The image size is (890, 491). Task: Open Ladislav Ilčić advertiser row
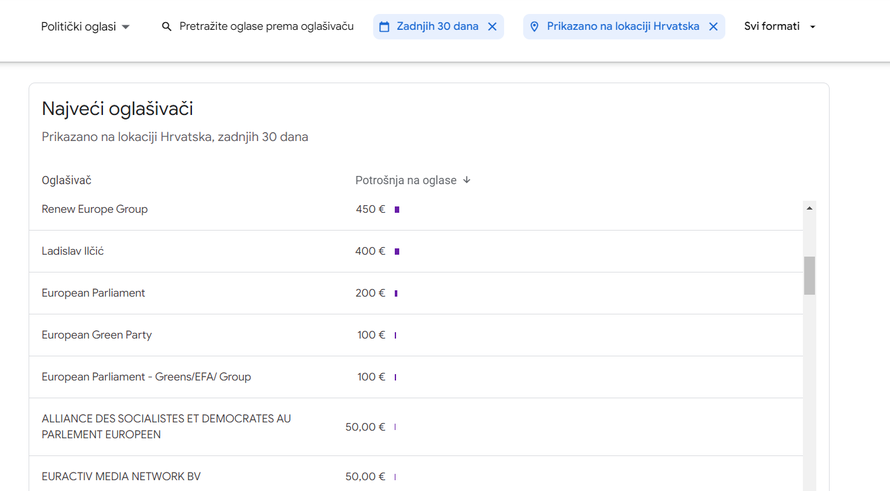73,251
